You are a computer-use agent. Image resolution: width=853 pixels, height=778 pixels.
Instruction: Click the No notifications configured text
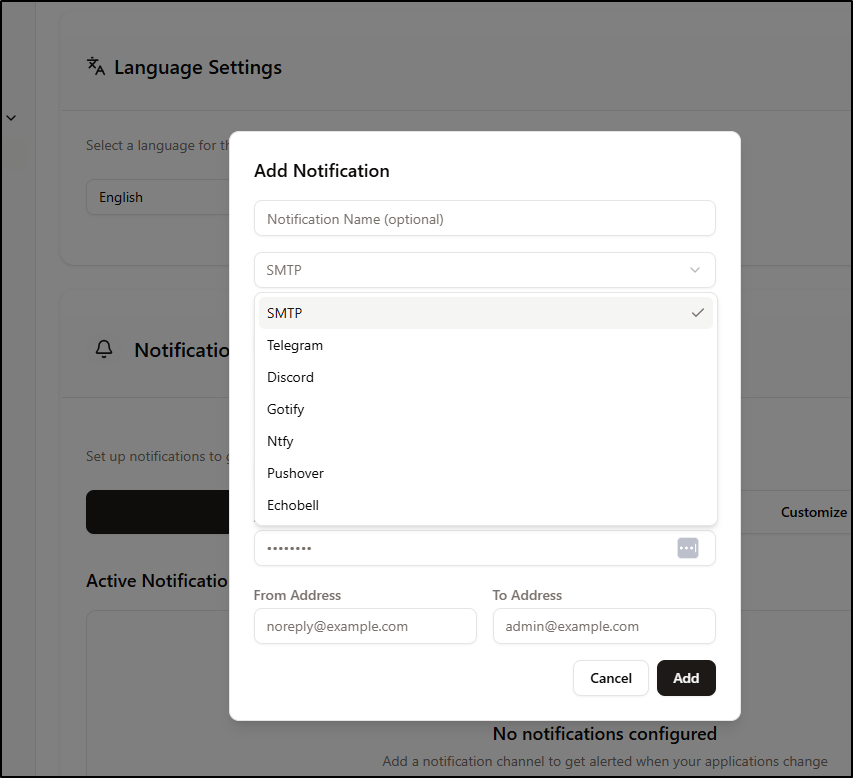pos(604,734)
